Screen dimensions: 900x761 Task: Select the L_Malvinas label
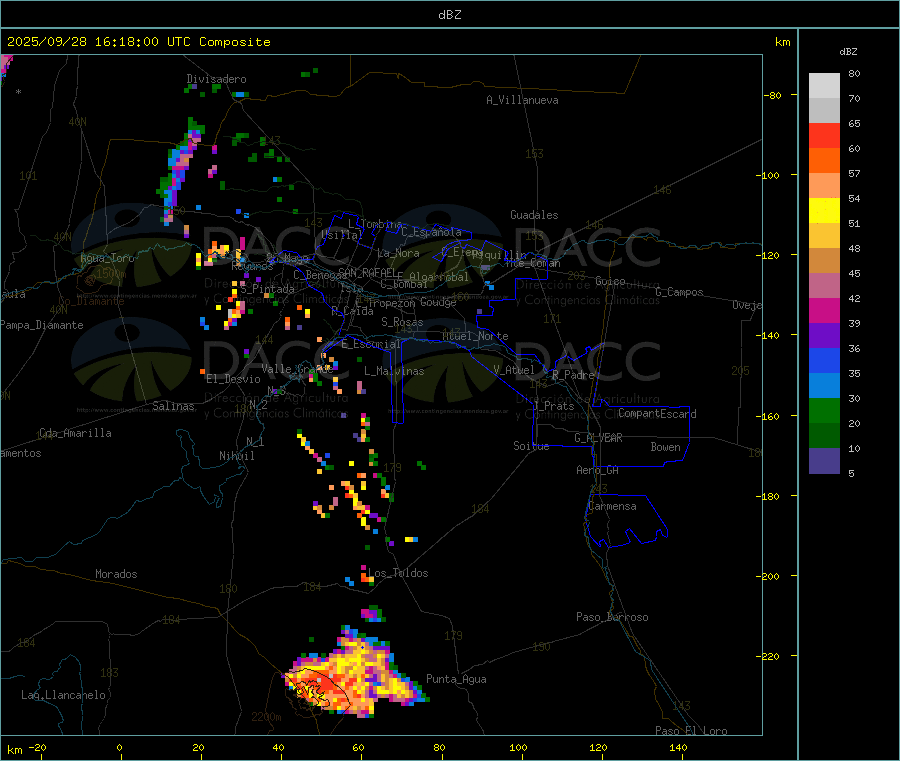coord(394,371)
